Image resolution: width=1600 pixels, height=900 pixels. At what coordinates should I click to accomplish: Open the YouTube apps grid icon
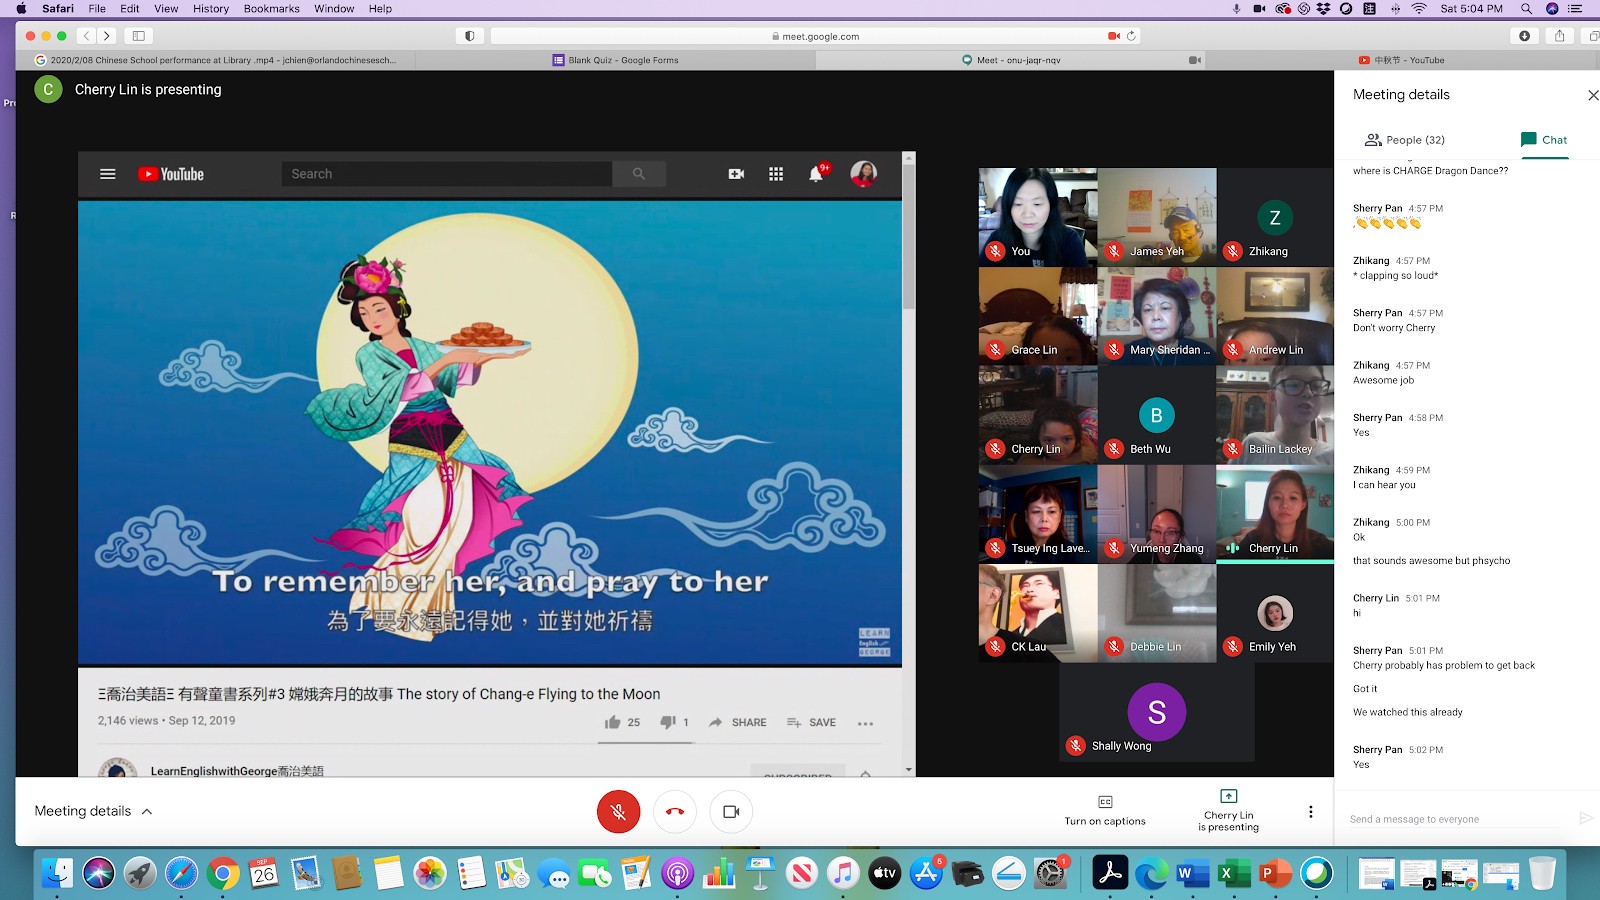[776, 174]
